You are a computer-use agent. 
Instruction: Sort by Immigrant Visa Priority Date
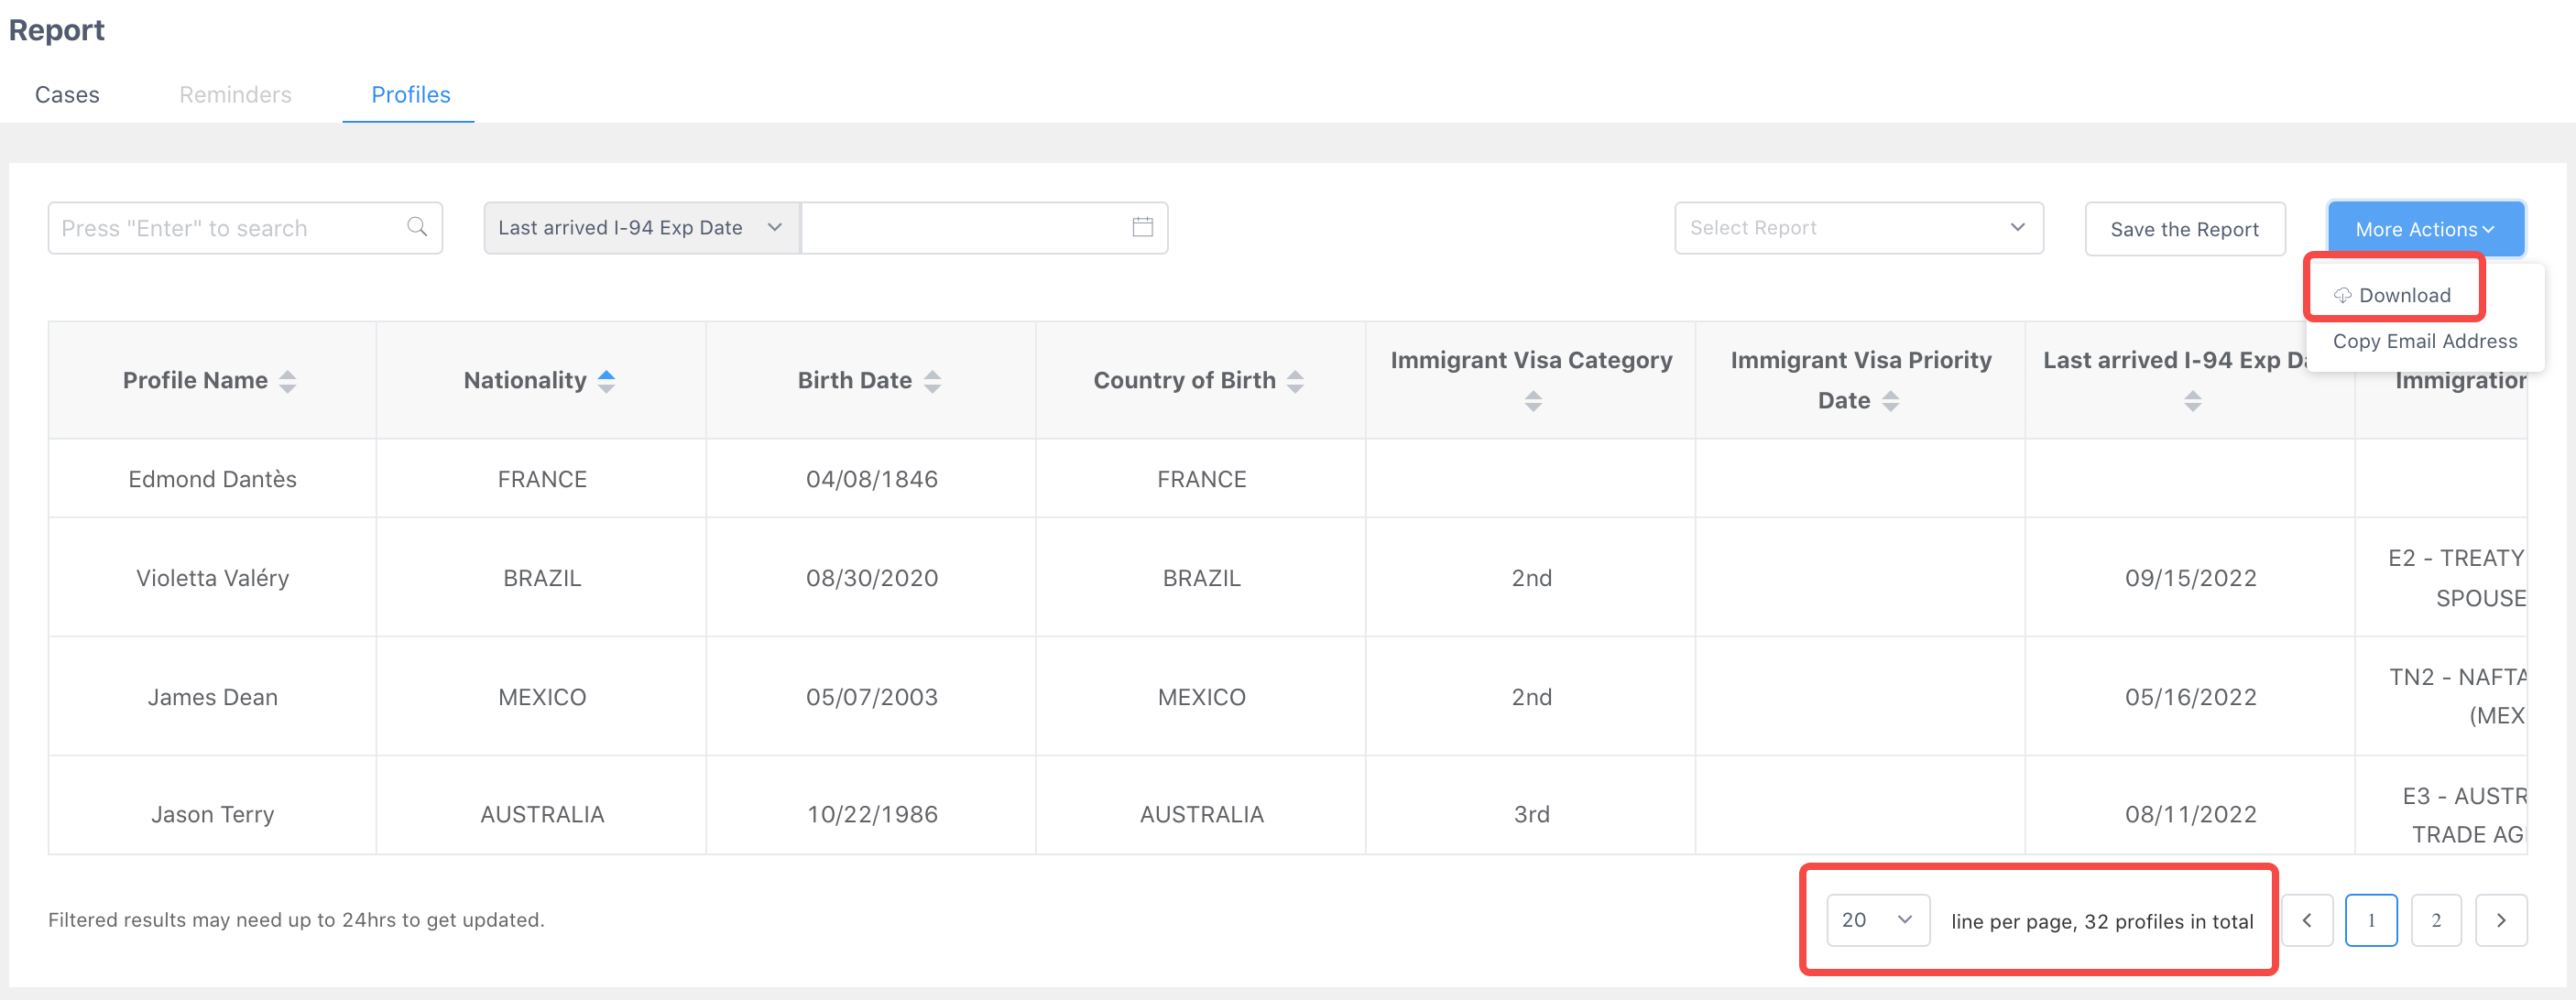click(1890, 401)
